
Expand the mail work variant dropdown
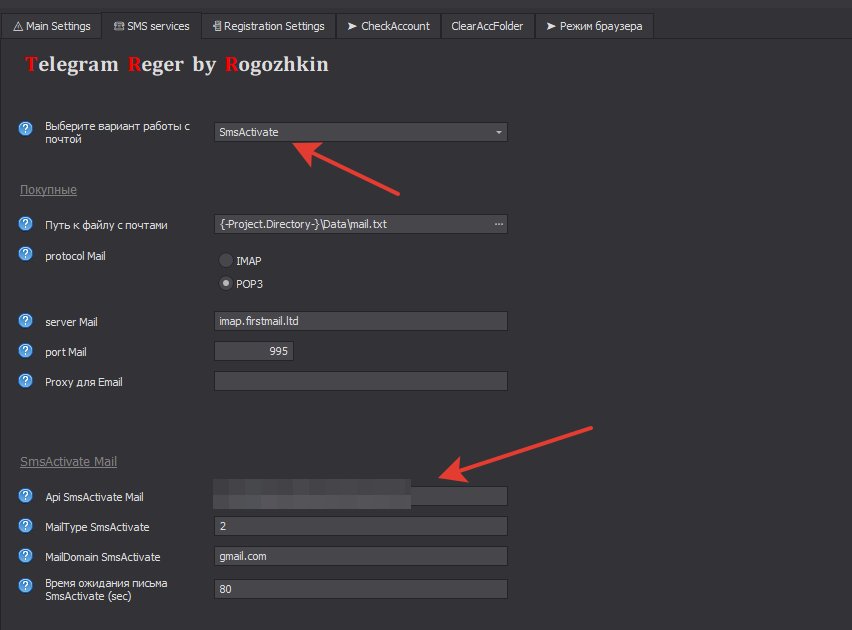(499, 132)
